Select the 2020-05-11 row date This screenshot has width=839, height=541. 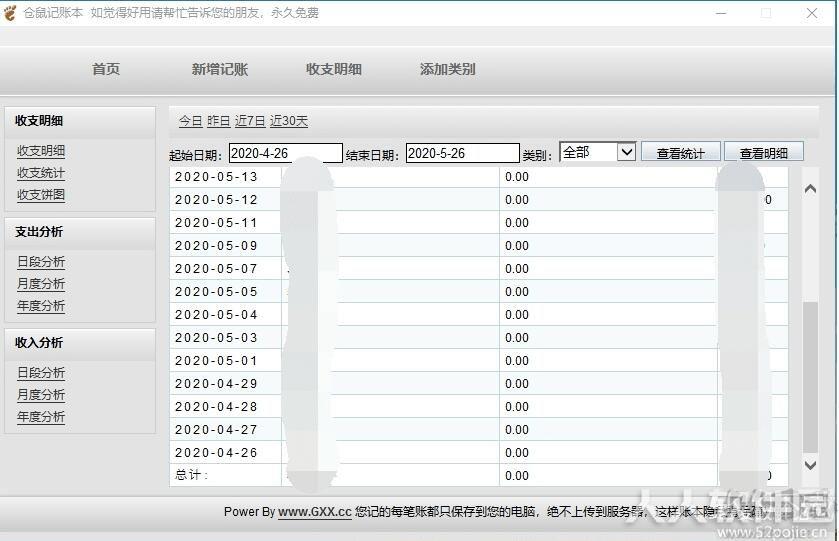[x=216, y=223]
